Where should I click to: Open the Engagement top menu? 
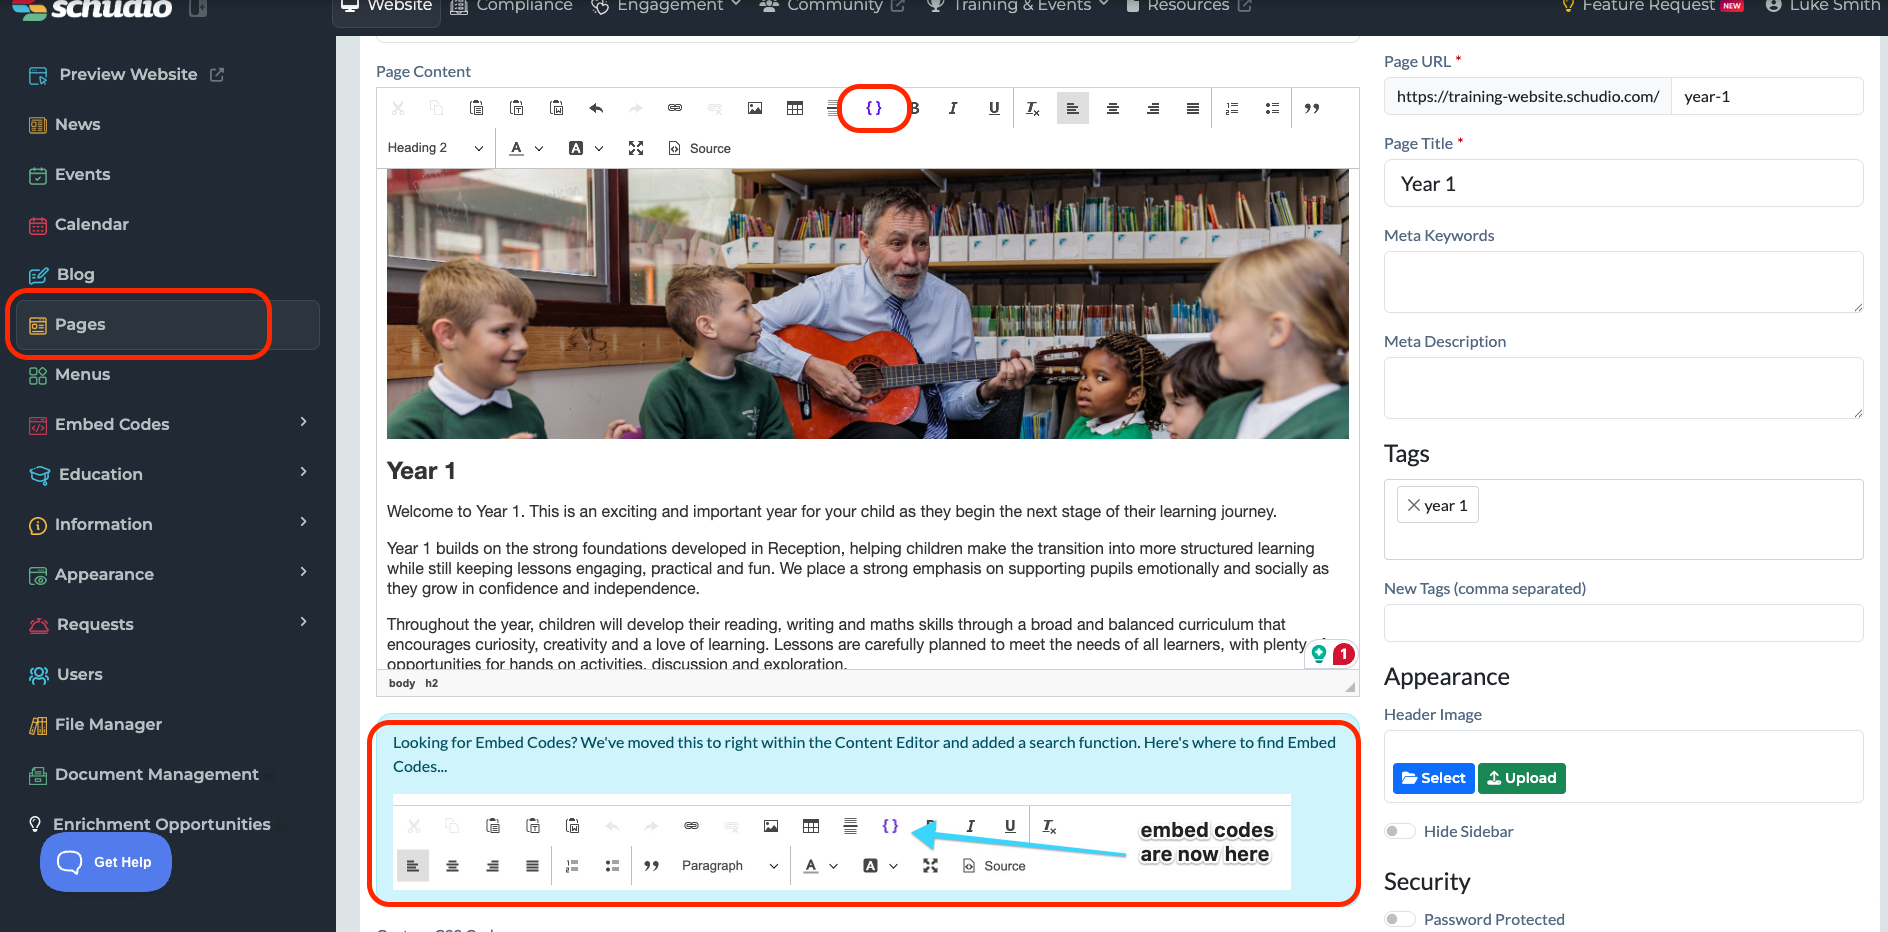[666, 6]
